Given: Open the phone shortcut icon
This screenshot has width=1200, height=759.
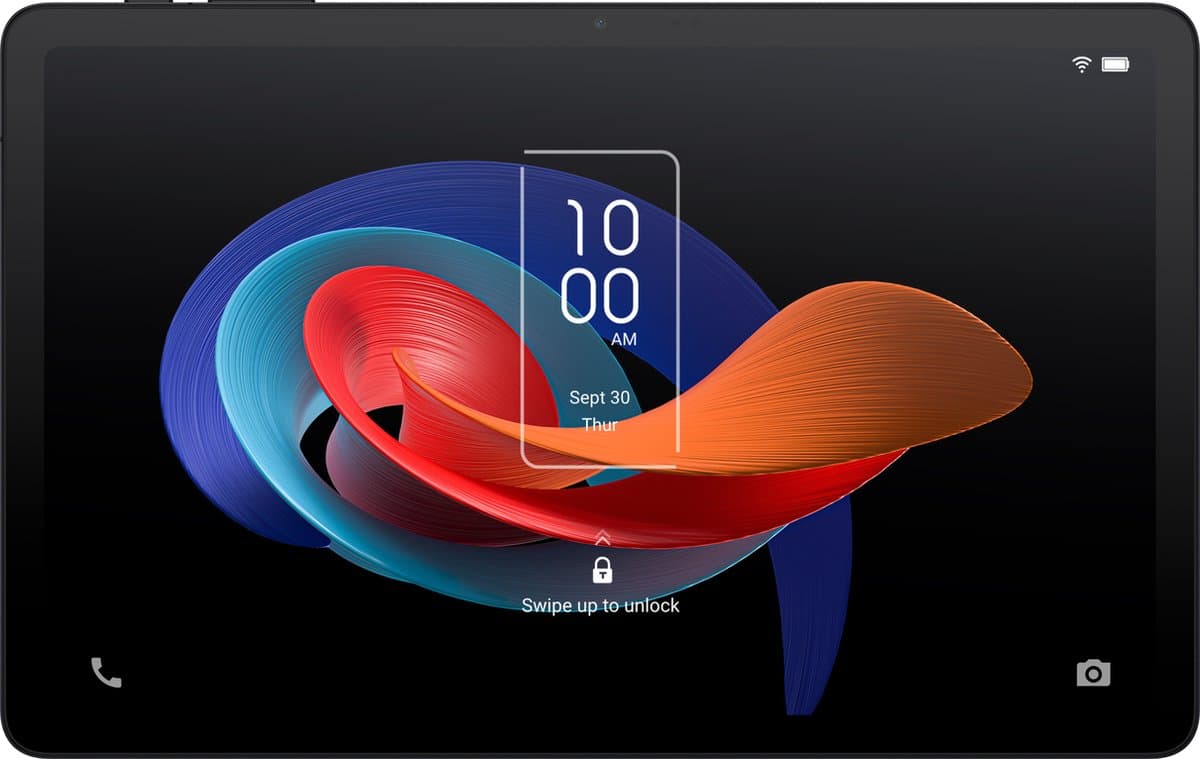Looking at the screenshot, I should 106,672.
